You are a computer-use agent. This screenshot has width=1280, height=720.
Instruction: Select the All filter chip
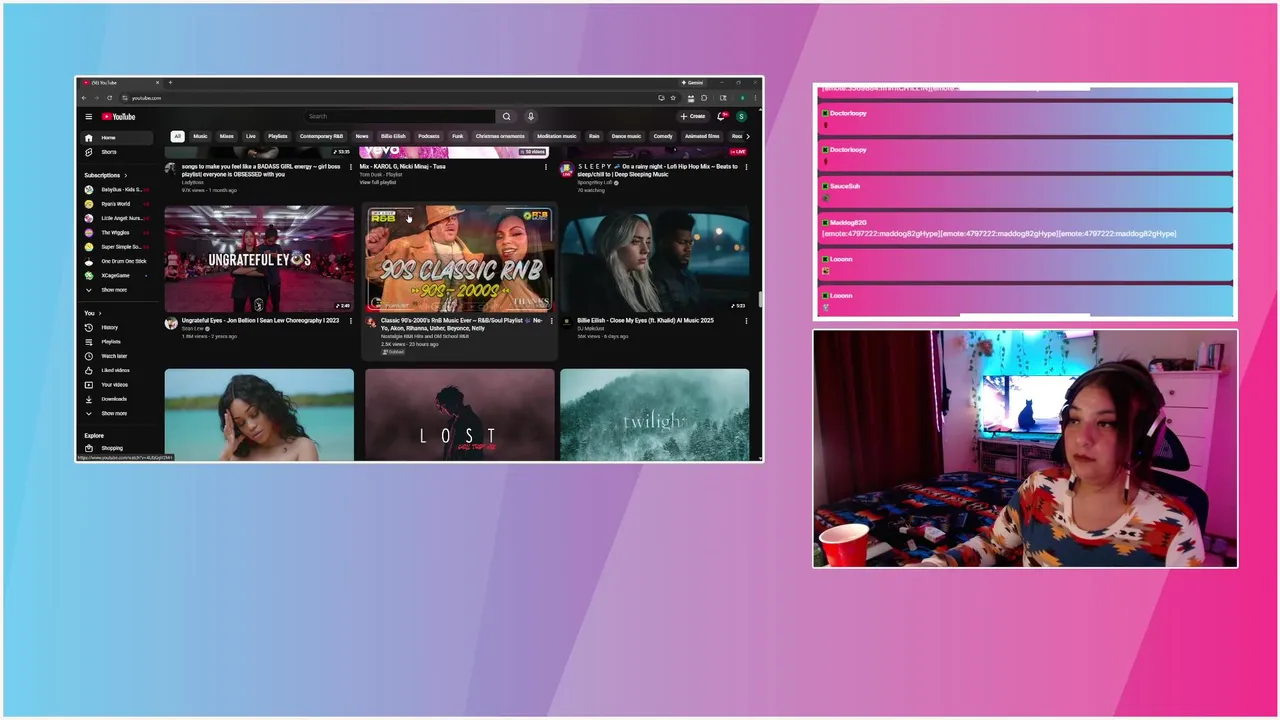177,136
